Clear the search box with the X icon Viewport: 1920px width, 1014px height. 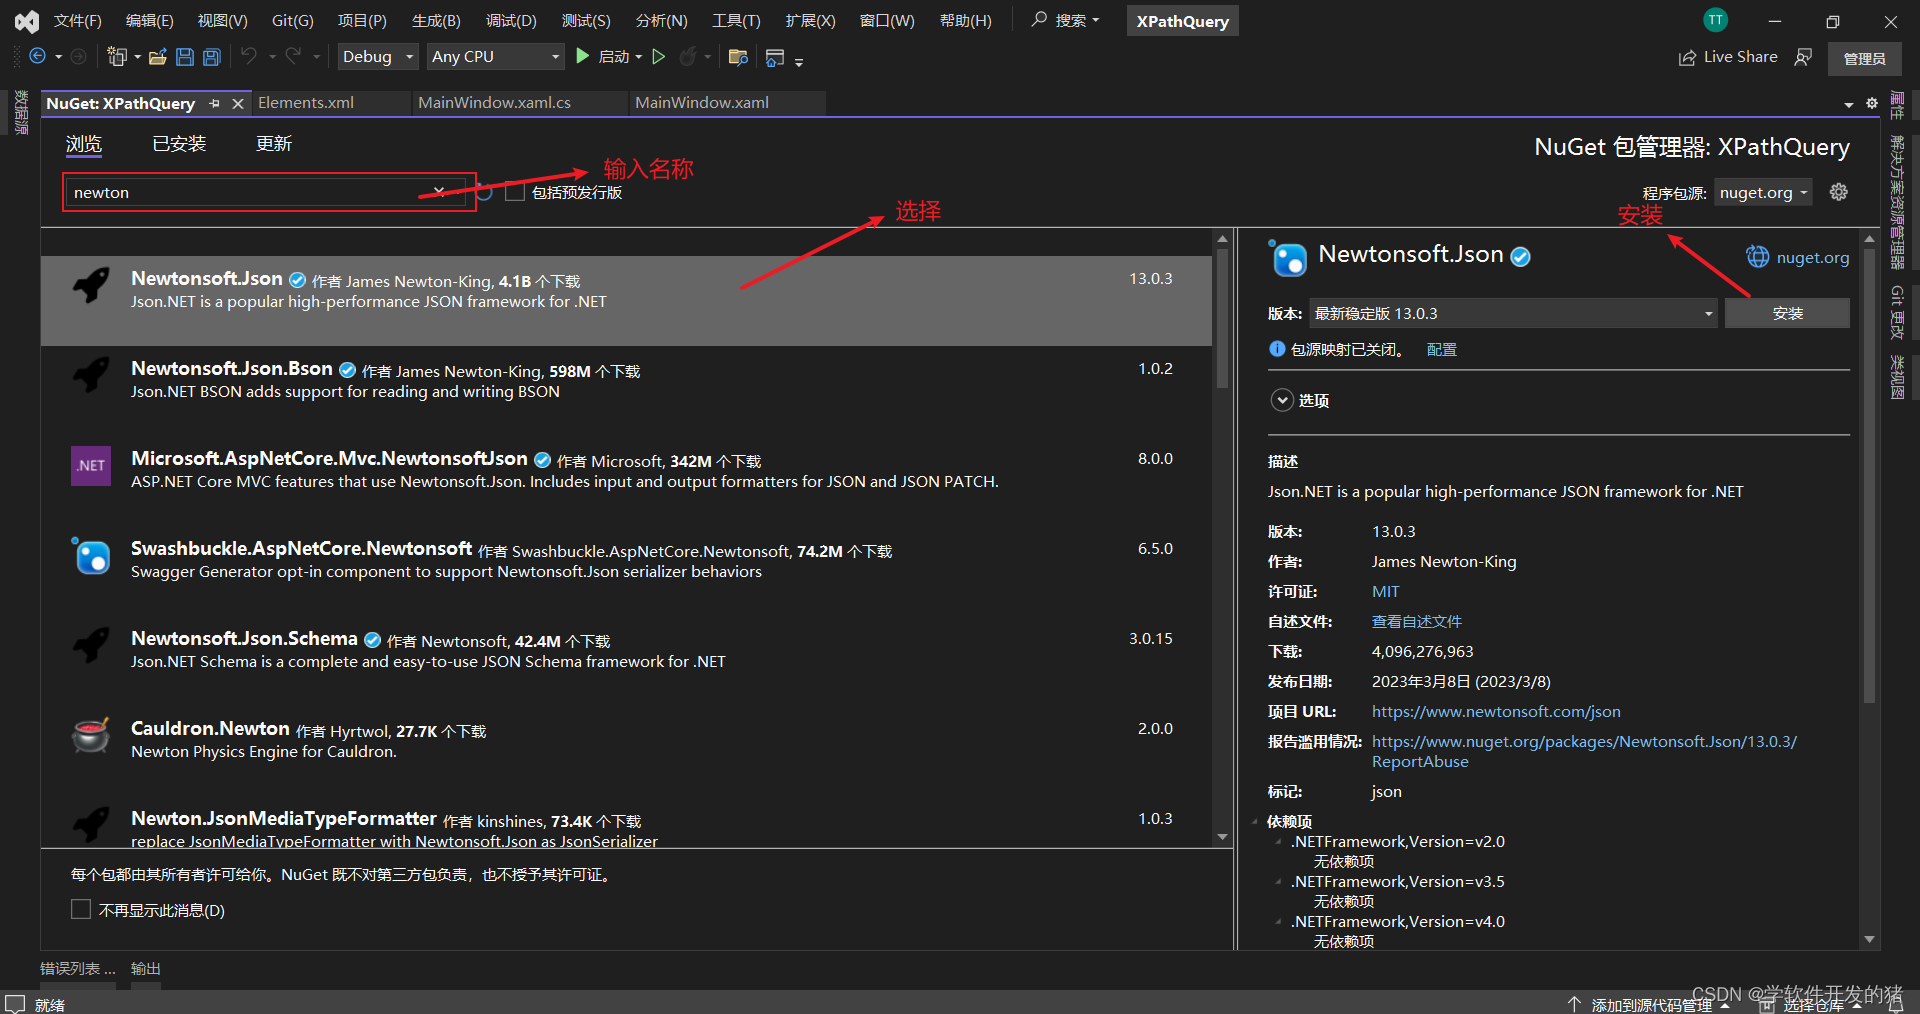(x=439, y=191)
